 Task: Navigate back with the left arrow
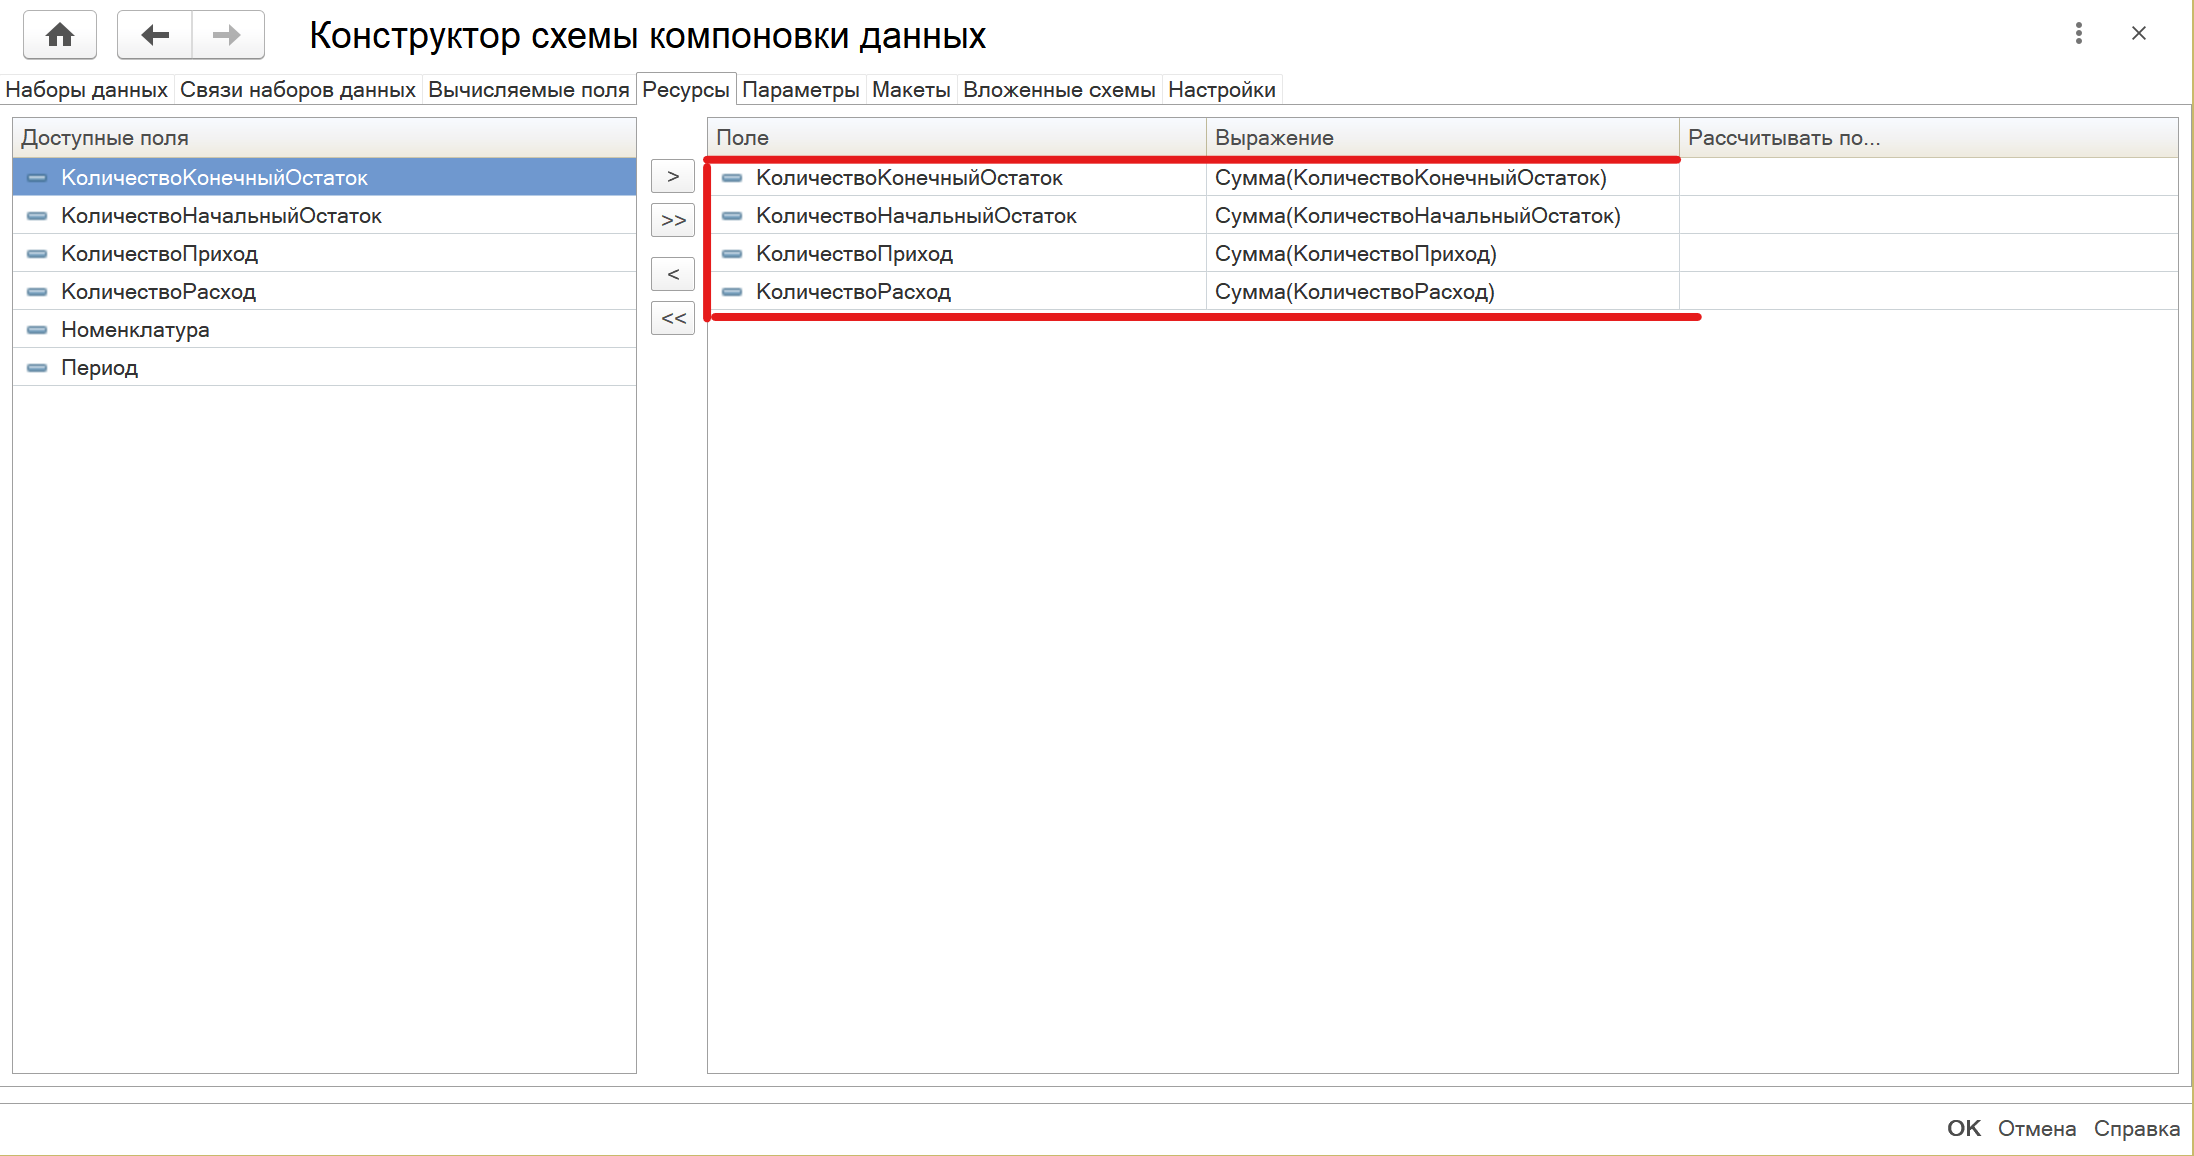coord(155,35)
